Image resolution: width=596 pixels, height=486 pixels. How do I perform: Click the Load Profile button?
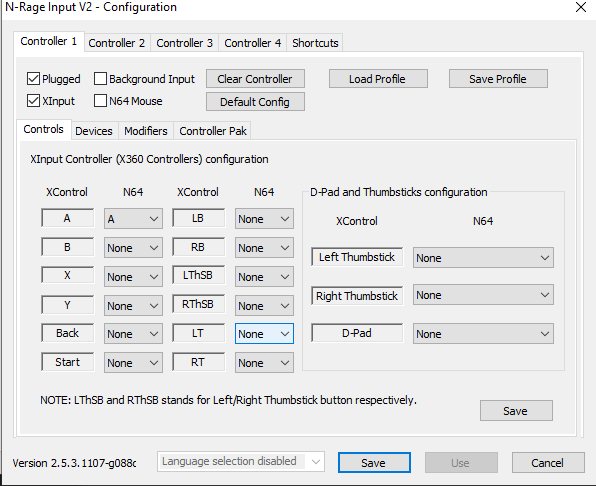pyautogui.click(x=378, y=79)
